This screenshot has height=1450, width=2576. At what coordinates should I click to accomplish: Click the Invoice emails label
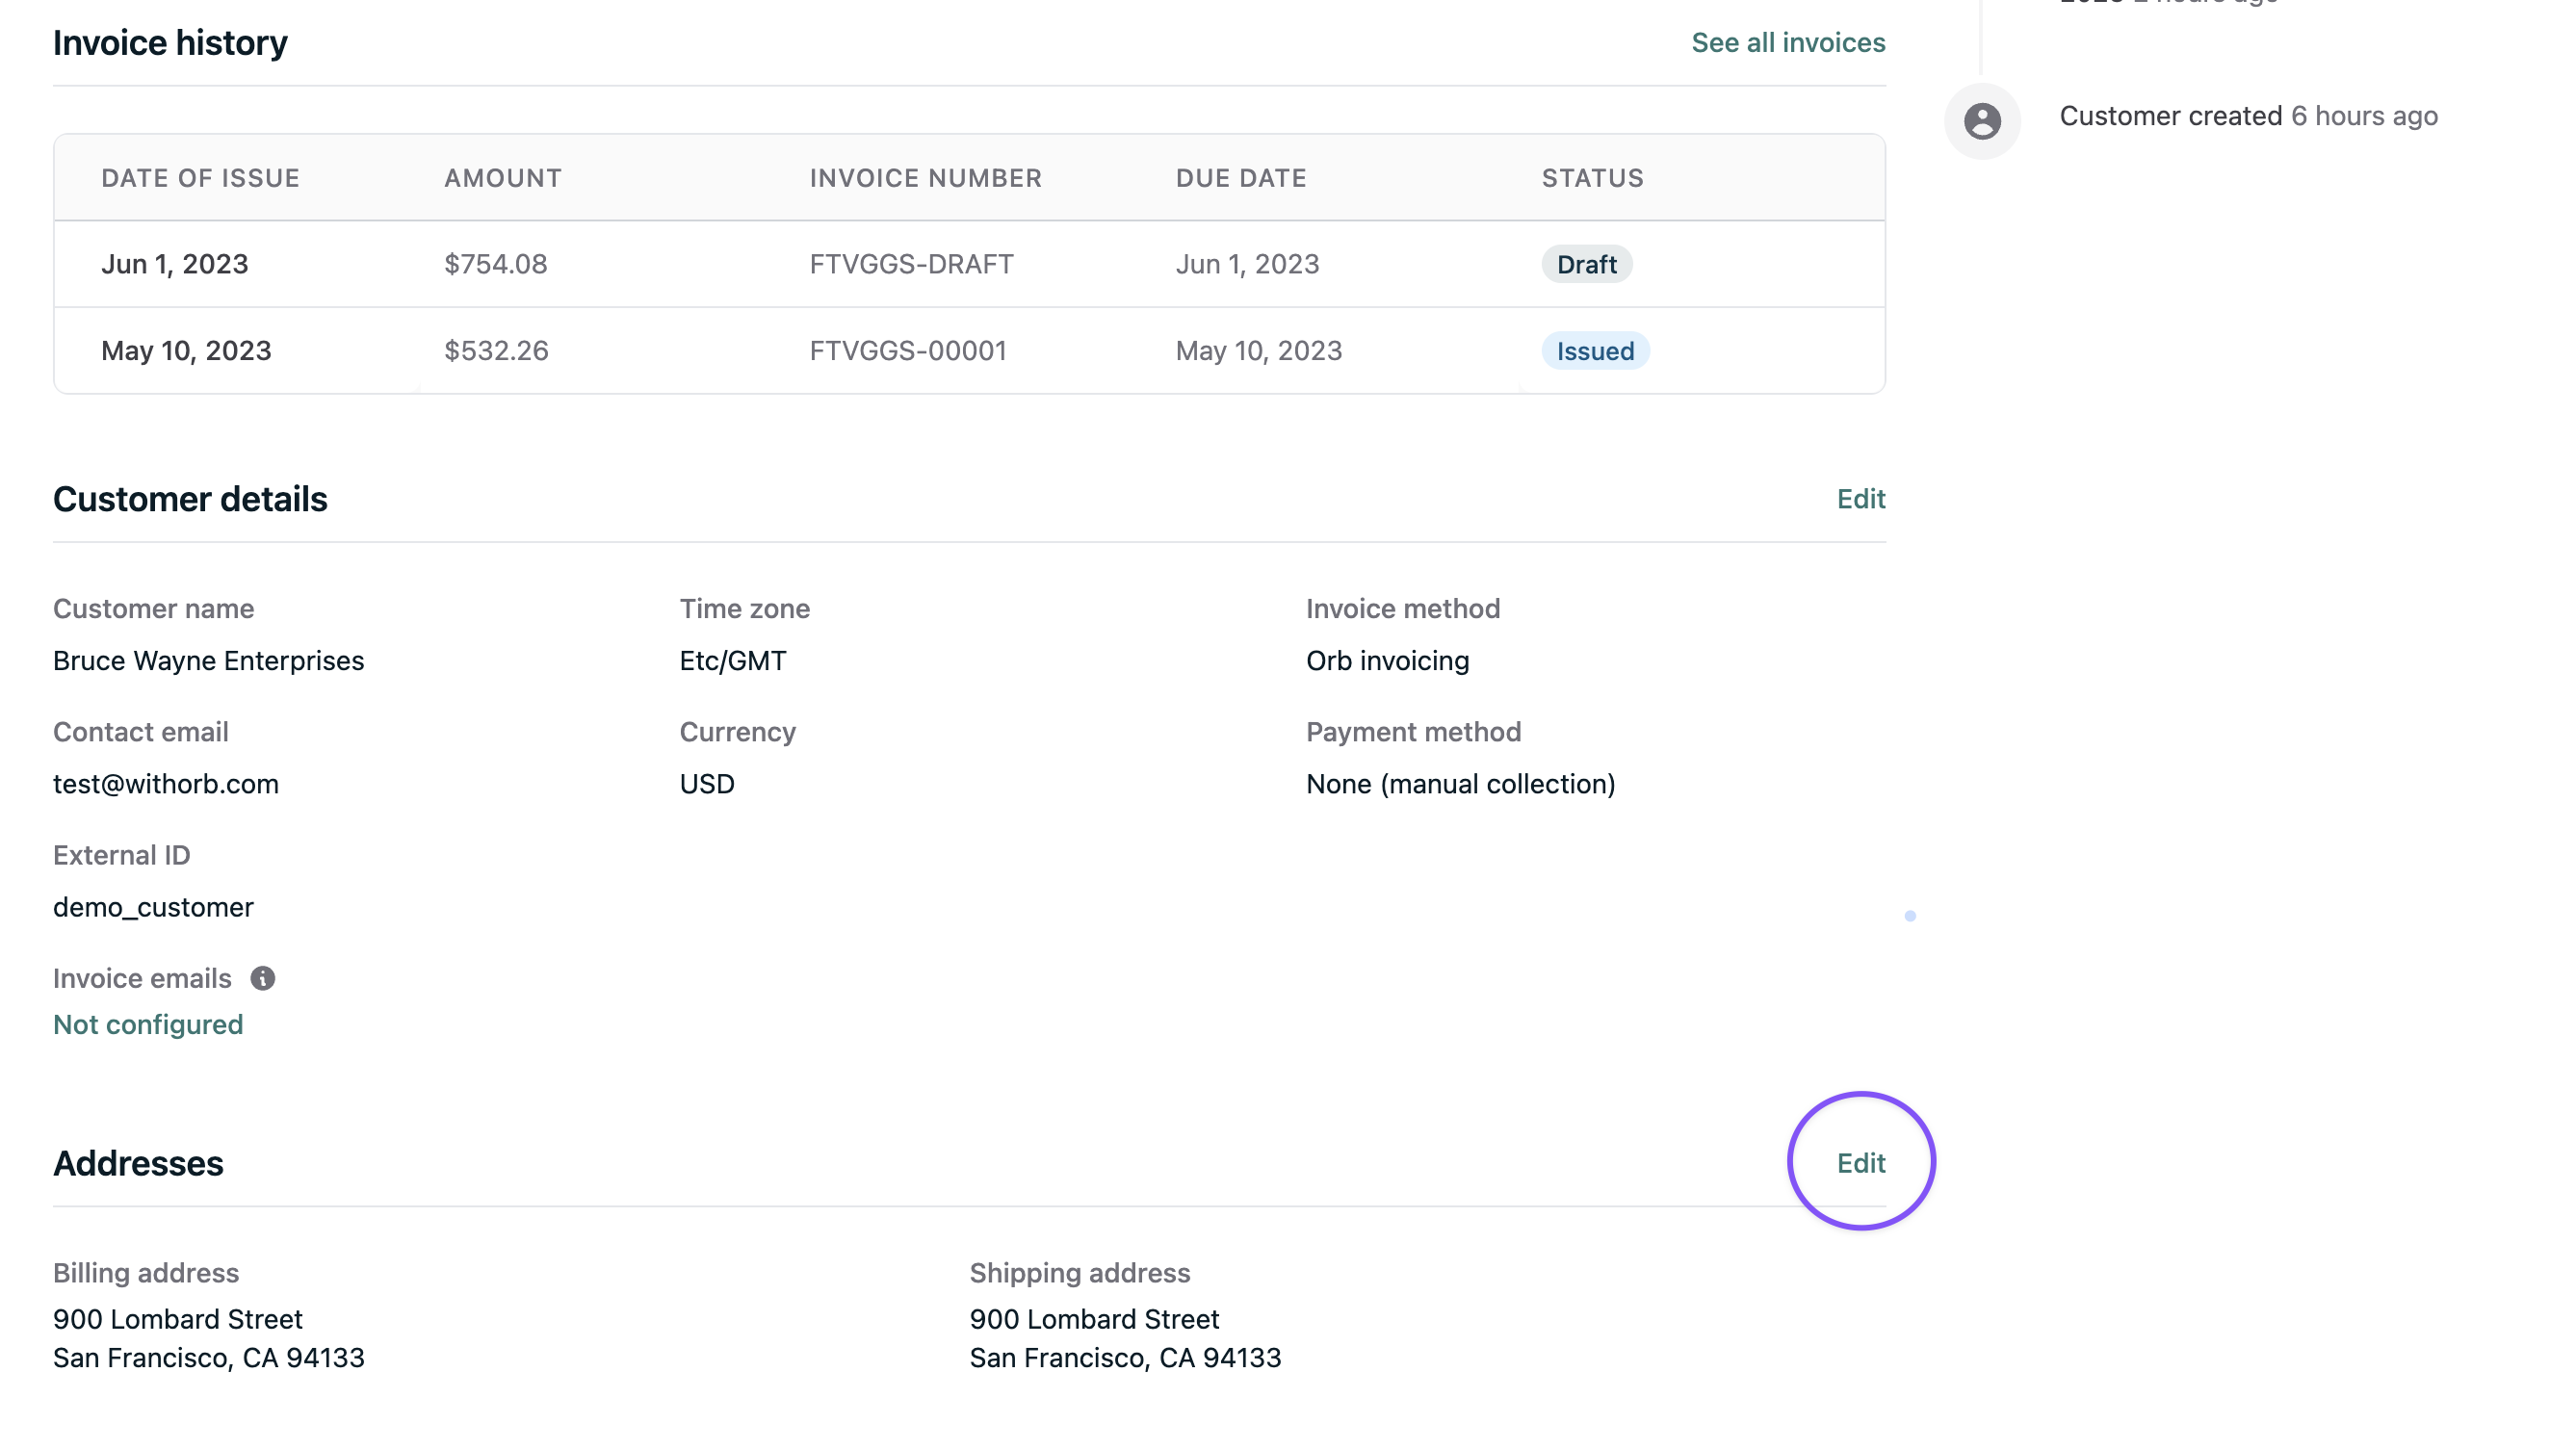(142, 978)
